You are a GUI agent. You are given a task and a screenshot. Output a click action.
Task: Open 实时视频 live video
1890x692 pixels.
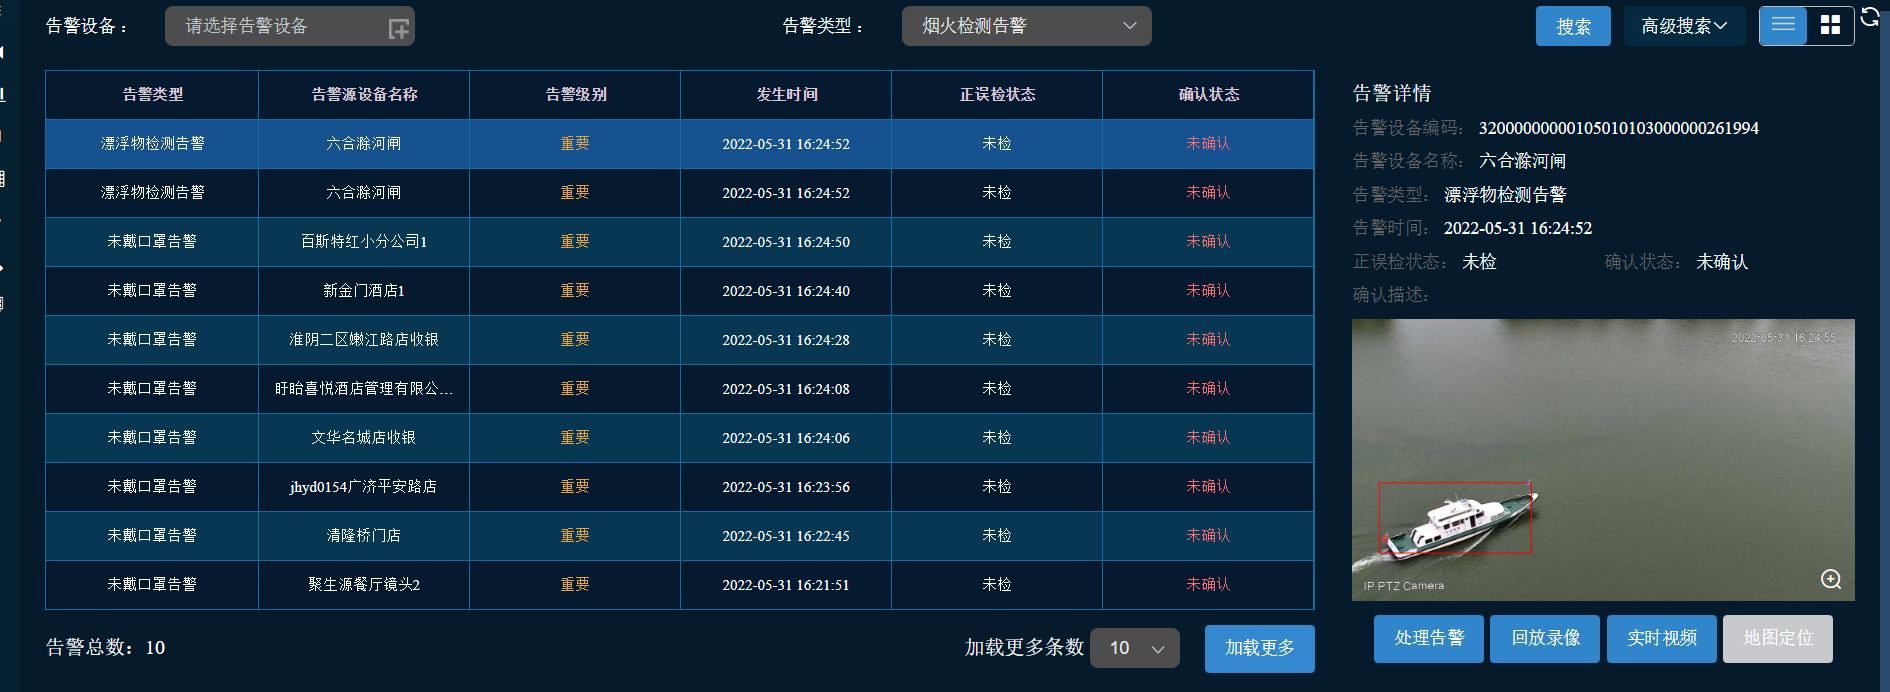pos(1661,638)
